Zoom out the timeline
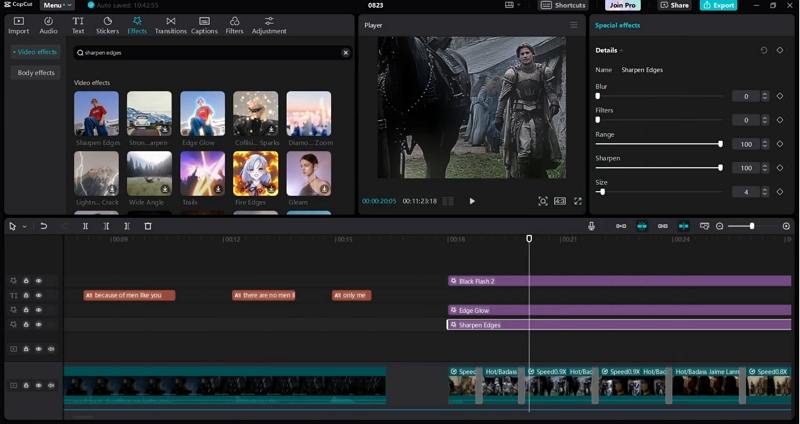The height and width of the screenshot is (424, 800). tap(719, 226)
